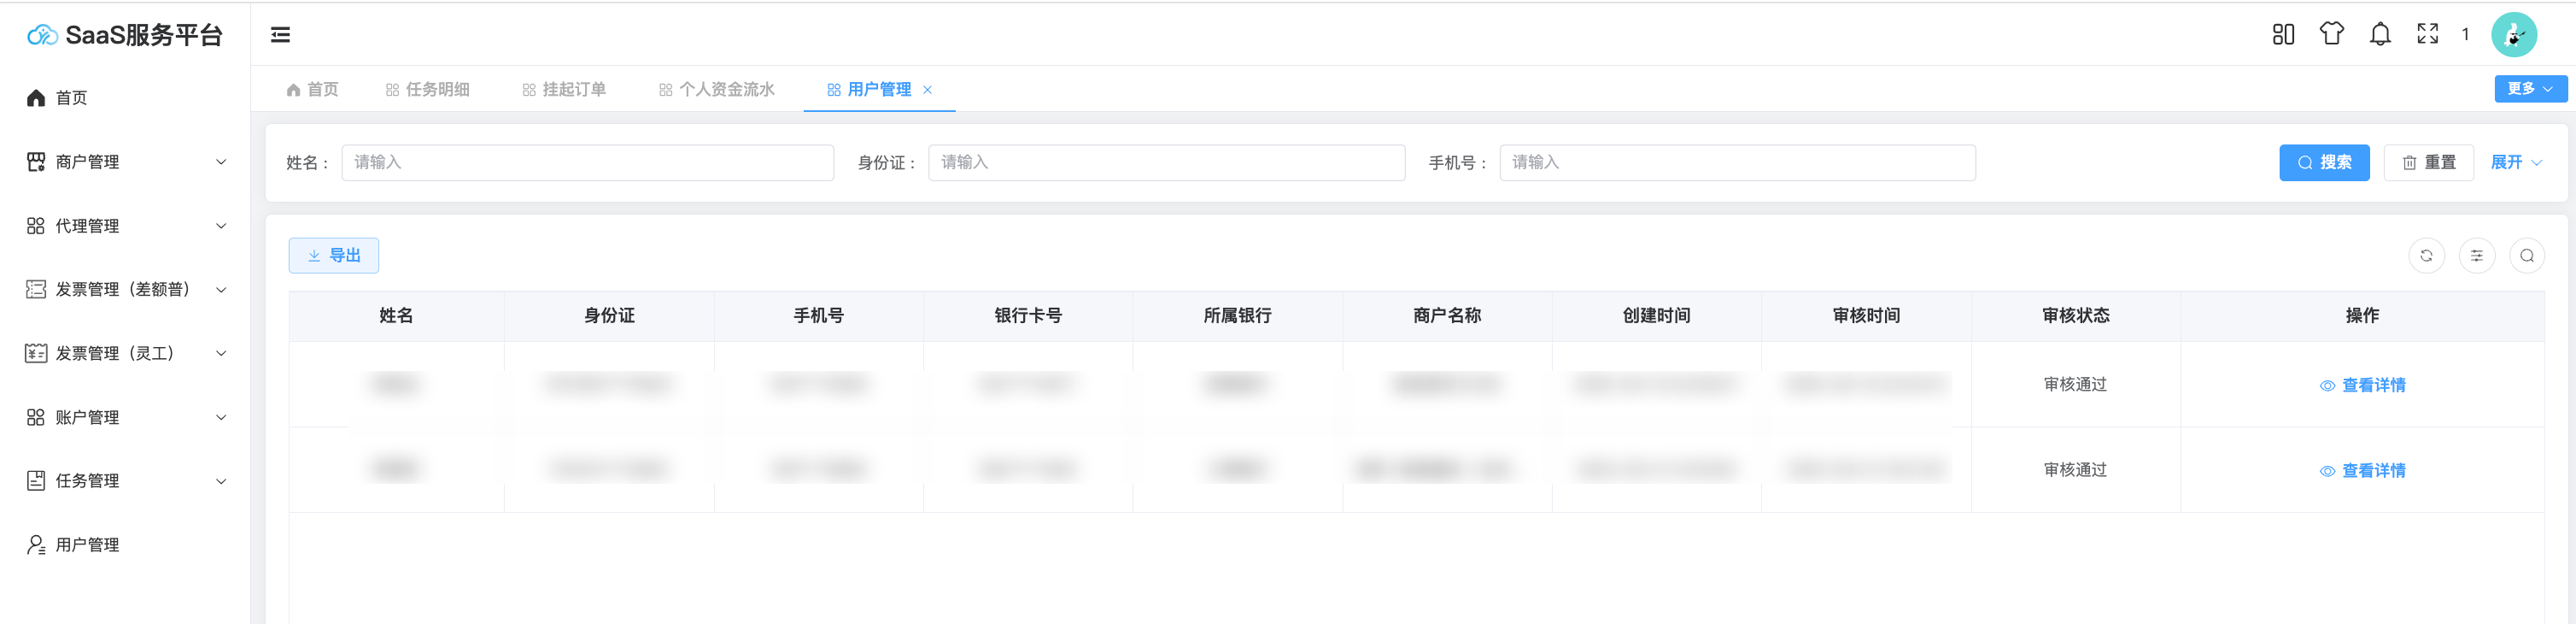Focus the 身份证 input field

[1165, 162]
